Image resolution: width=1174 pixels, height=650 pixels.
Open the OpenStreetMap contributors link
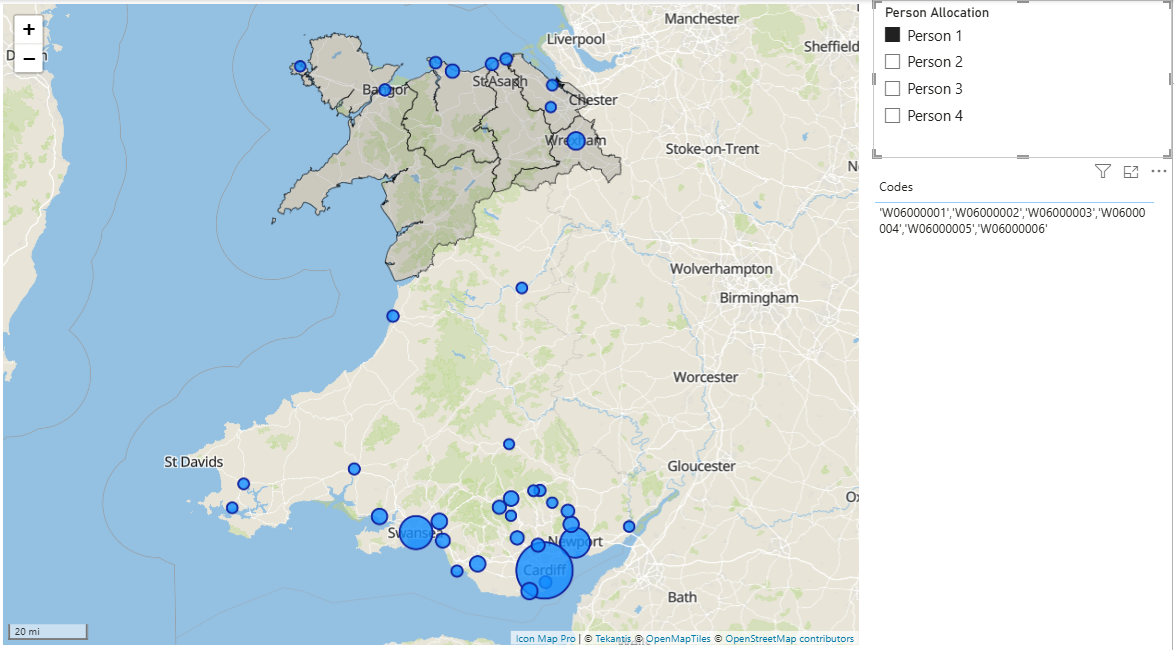789,639
